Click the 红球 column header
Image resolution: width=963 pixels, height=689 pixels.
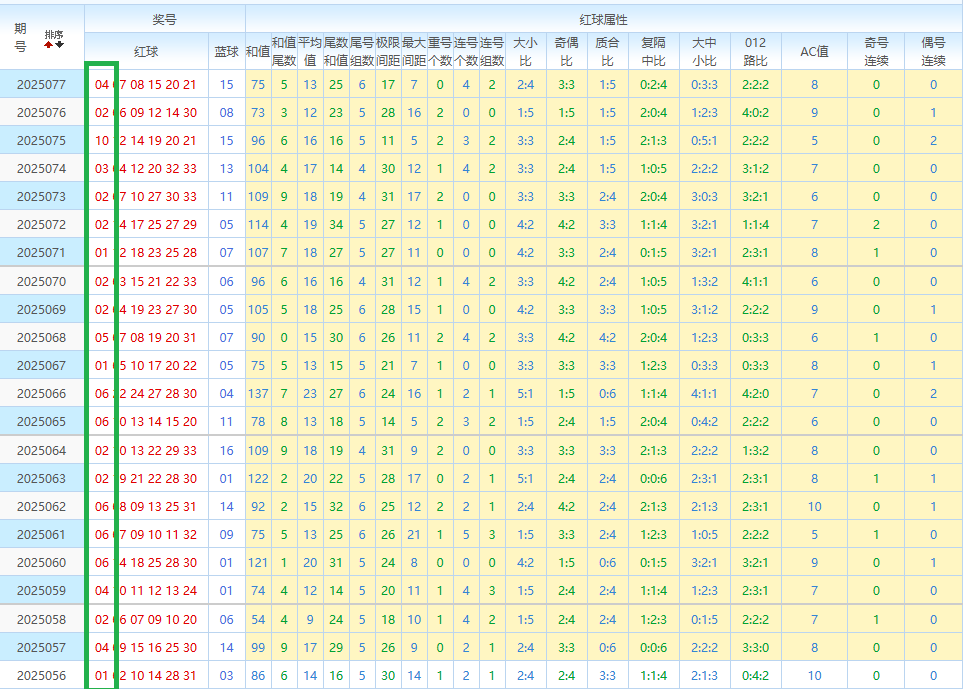(146, 52)
